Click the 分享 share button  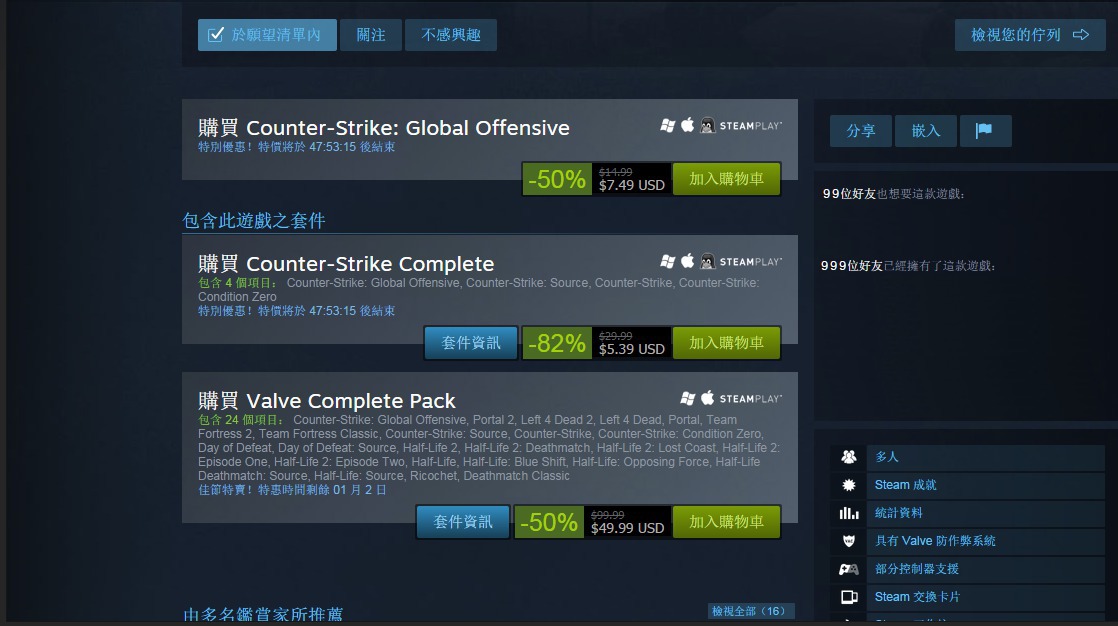(861, 130)
